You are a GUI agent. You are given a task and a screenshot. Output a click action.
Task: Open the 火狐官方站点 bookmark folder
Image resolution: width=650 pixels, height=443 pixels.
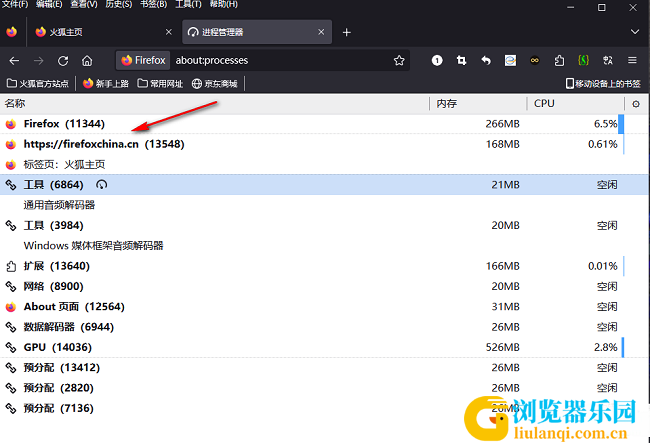point(38,84)
